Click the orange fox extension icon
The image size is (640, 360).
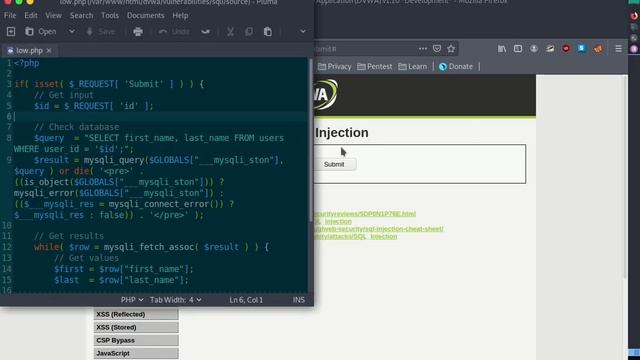tap(598, 49)
